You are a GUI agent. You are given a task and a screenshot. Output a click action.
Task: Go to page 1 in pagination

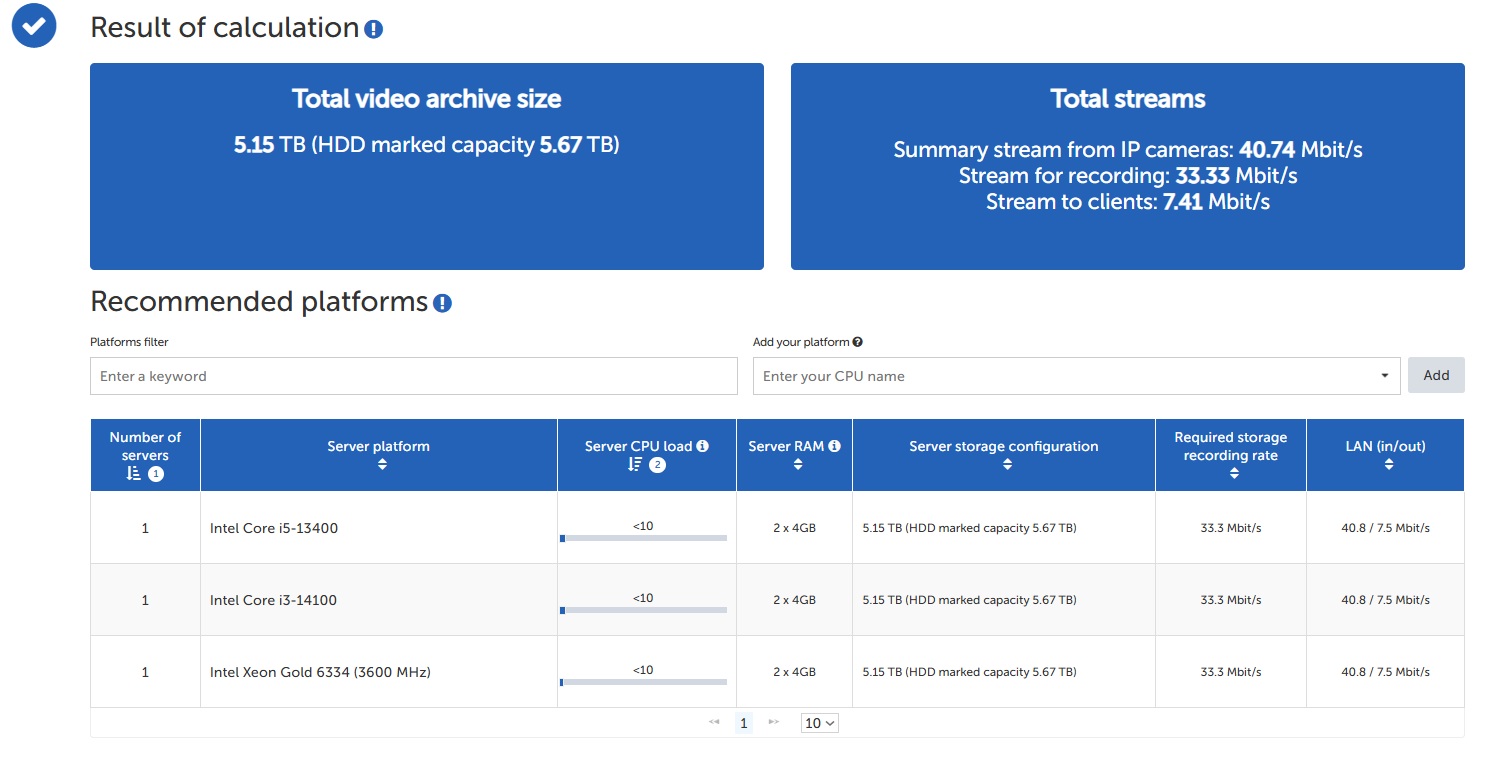tap(743, 723)
